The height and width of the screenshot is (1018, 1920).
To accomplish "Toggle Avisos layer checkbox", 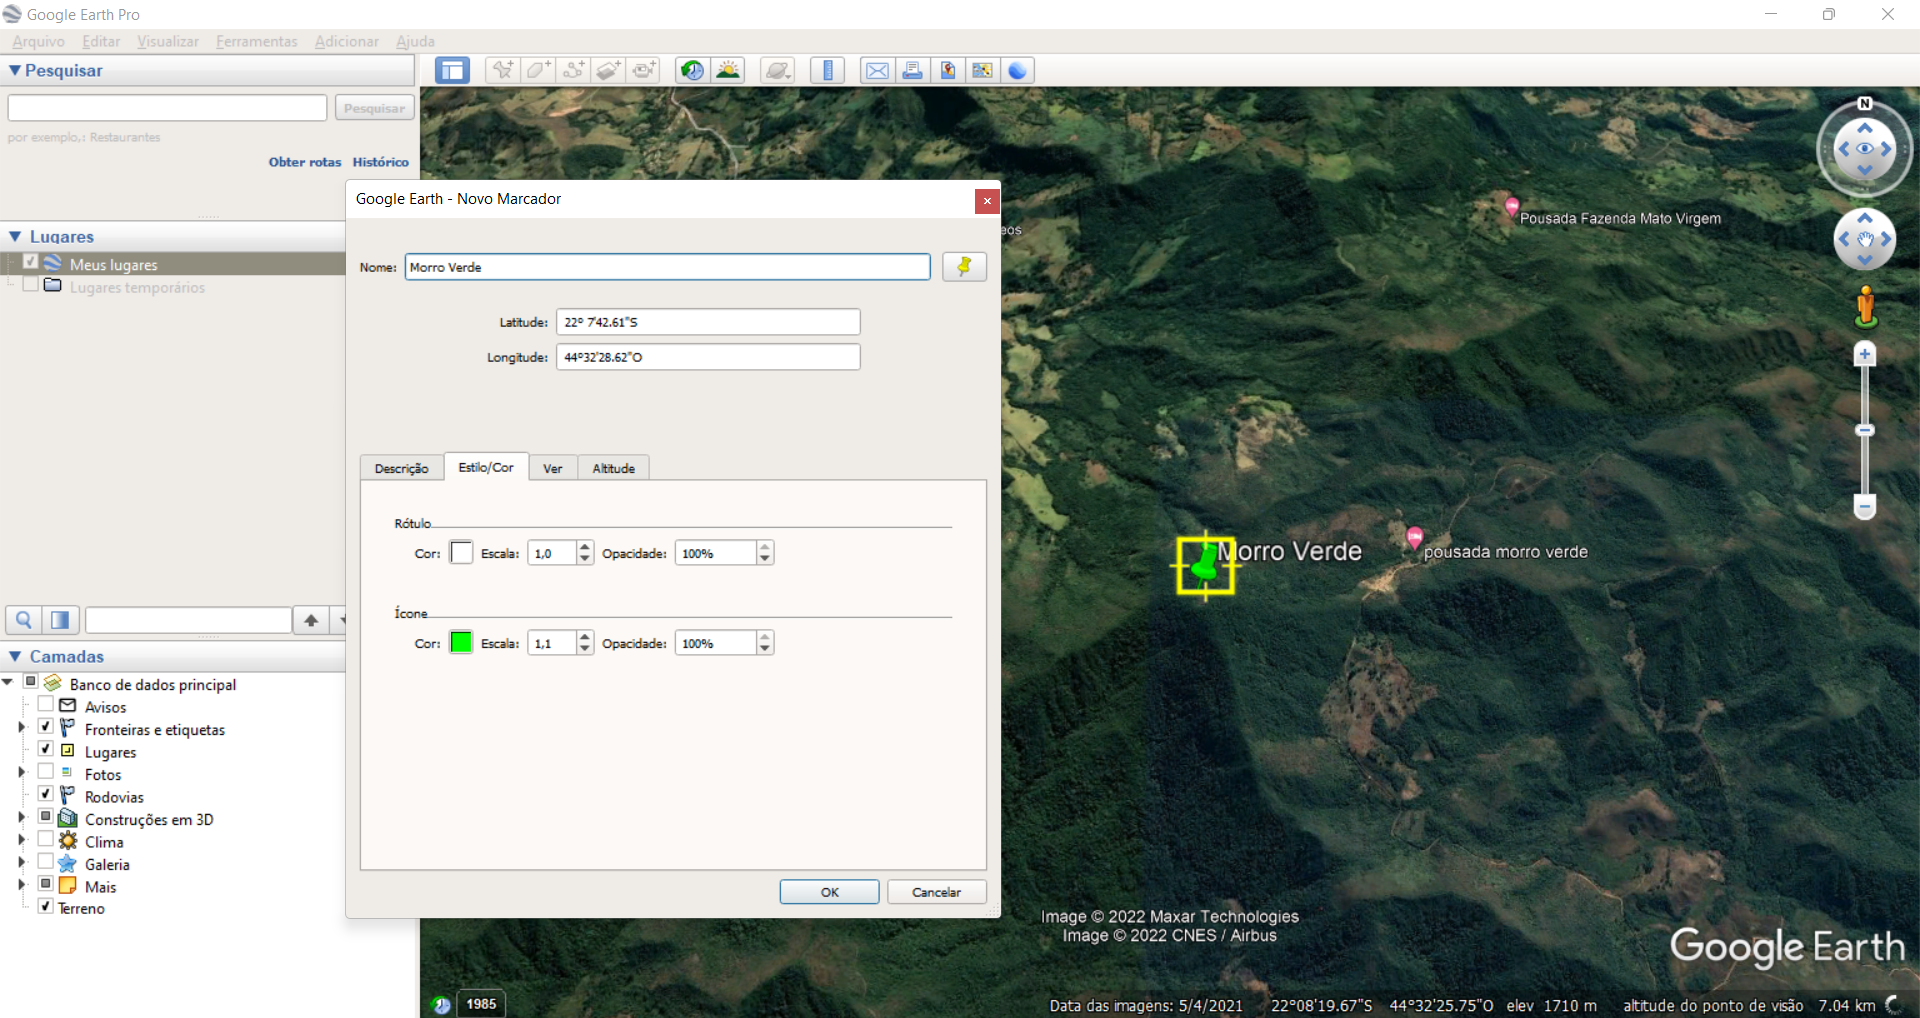I will (45, 704).
